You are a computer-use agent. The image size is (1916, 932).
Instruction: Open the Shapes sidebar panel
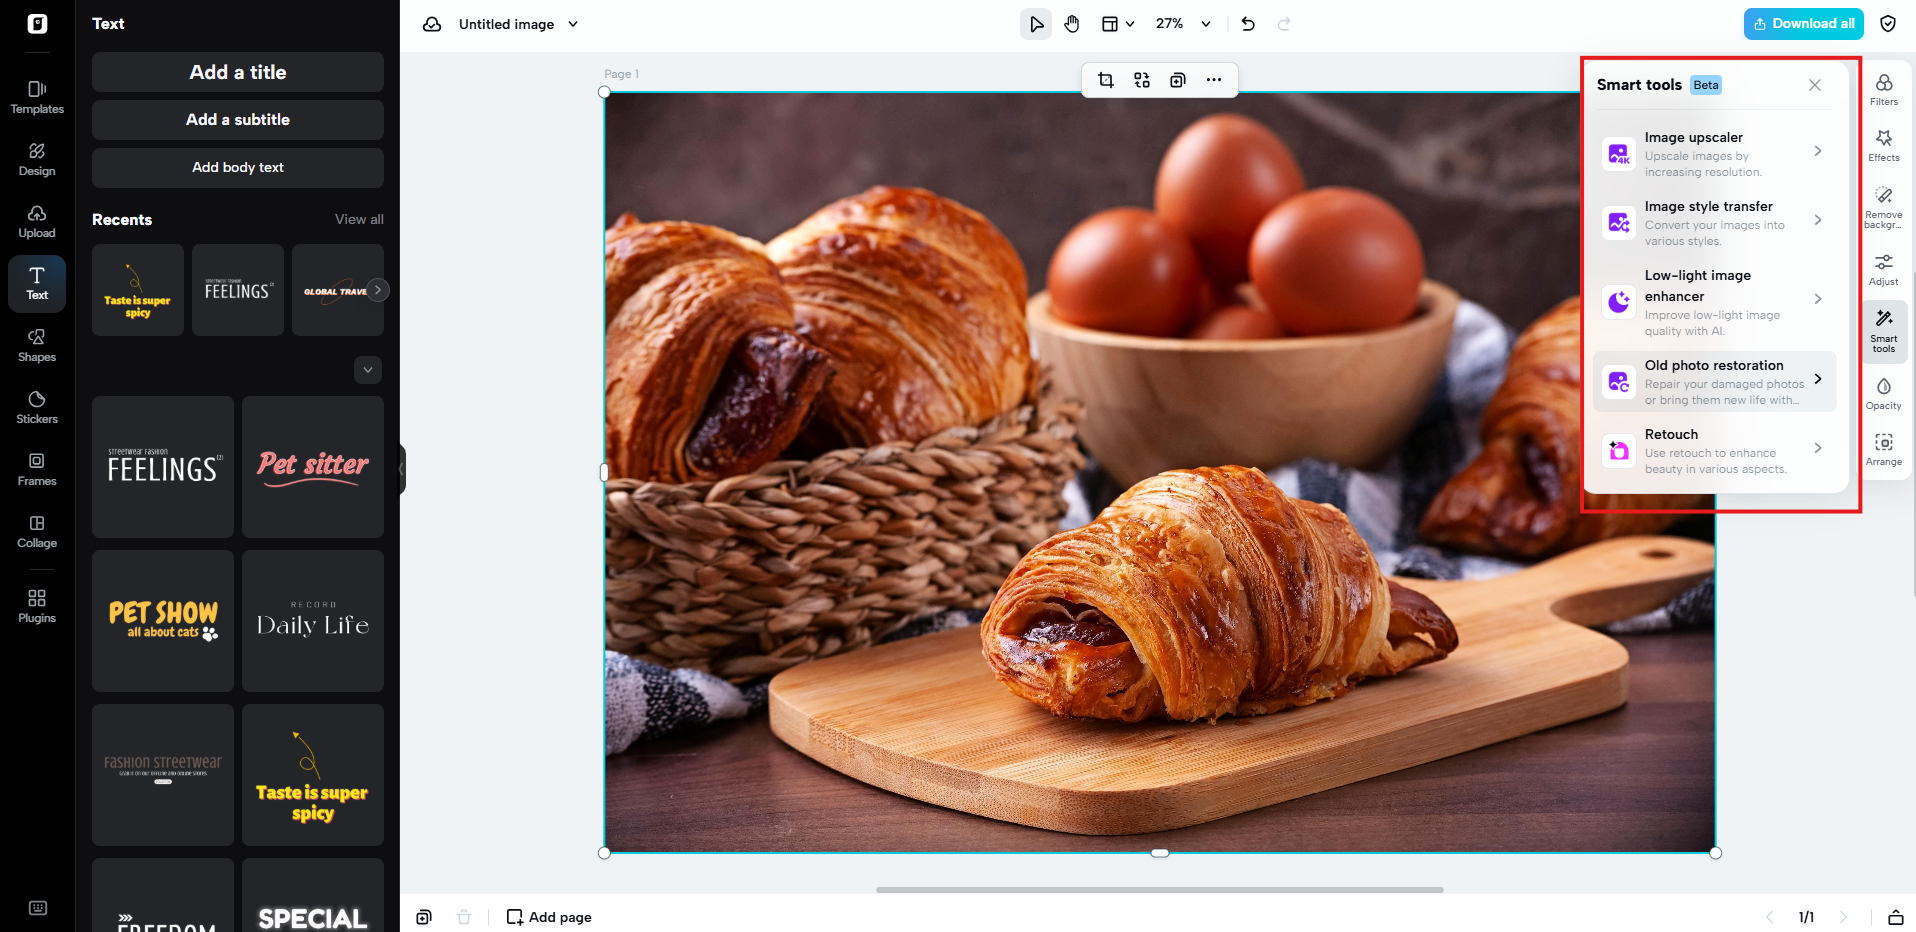tap(37, 345)
